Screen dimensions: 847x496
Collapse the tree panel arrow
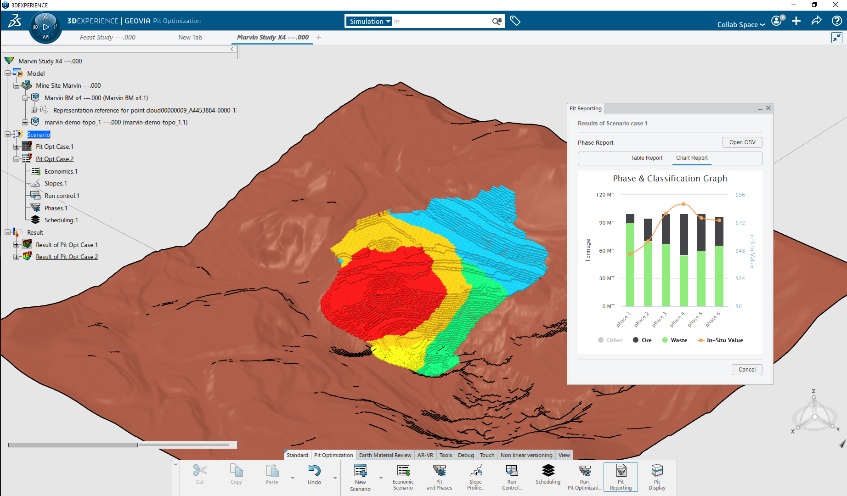pos(232,49)
